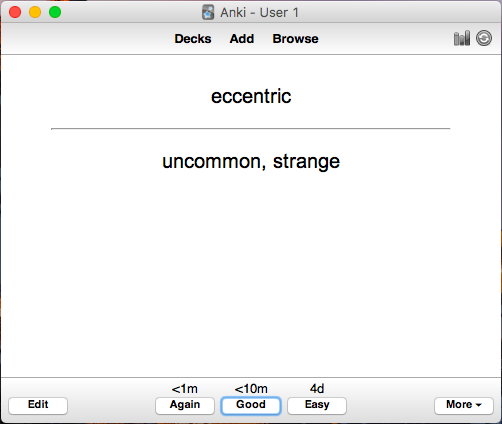Image resolution: width=502 pixels, height=424 pixels.
Task: Rate the card as Good
Action: click(x=251, y=406)
